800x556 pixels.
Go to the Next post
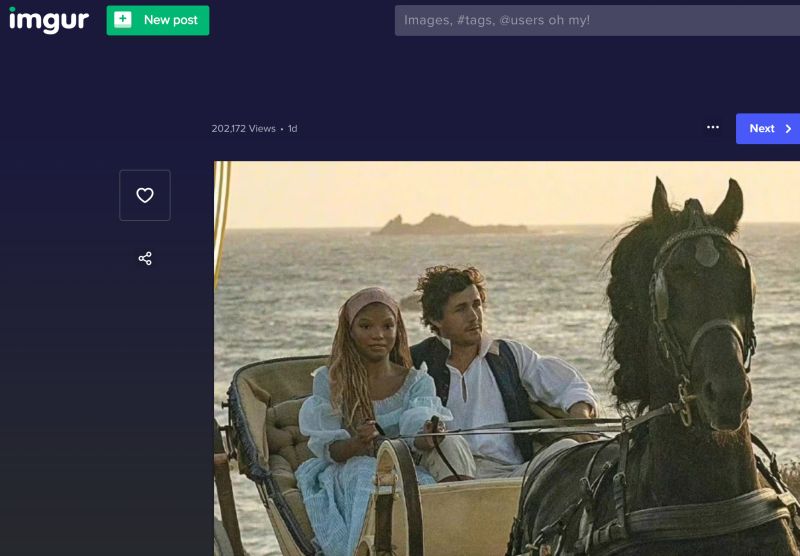[767, 129]
